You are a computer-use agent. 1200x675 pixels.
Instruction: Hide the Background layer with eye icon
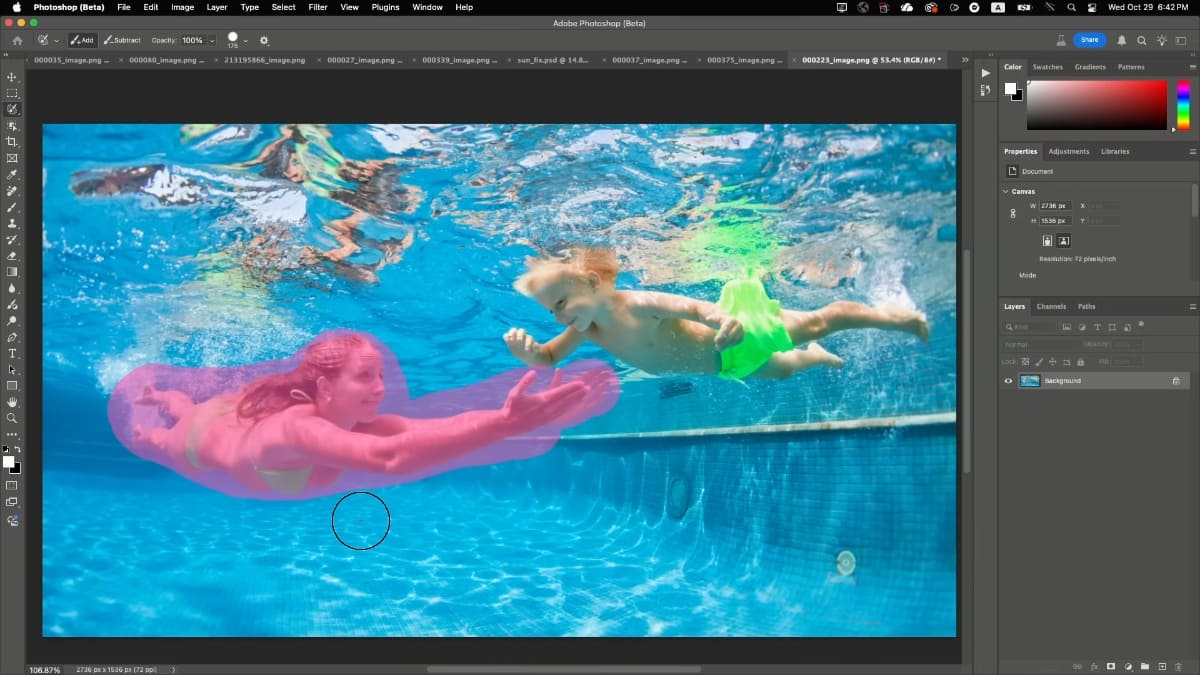pyautogui.click(x=1008, y=381)
